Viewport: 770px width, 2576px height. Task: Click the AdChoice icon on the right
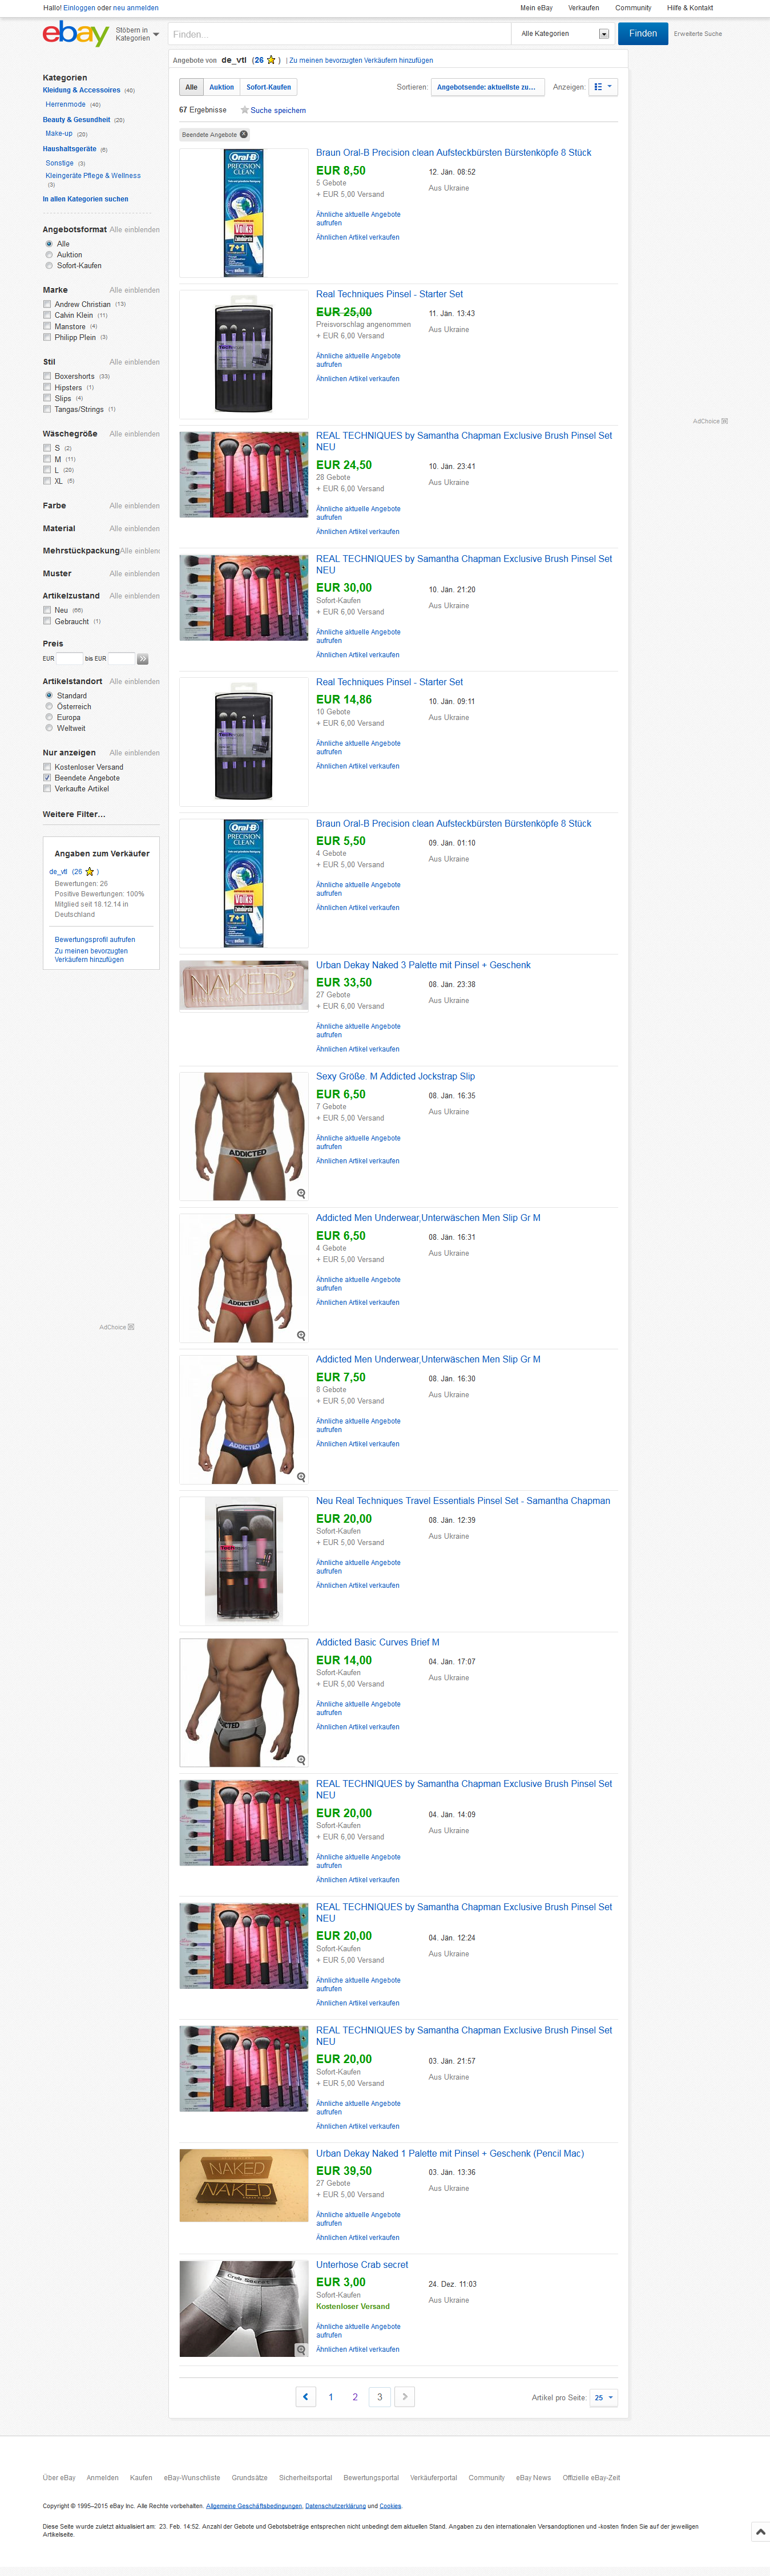724,421
